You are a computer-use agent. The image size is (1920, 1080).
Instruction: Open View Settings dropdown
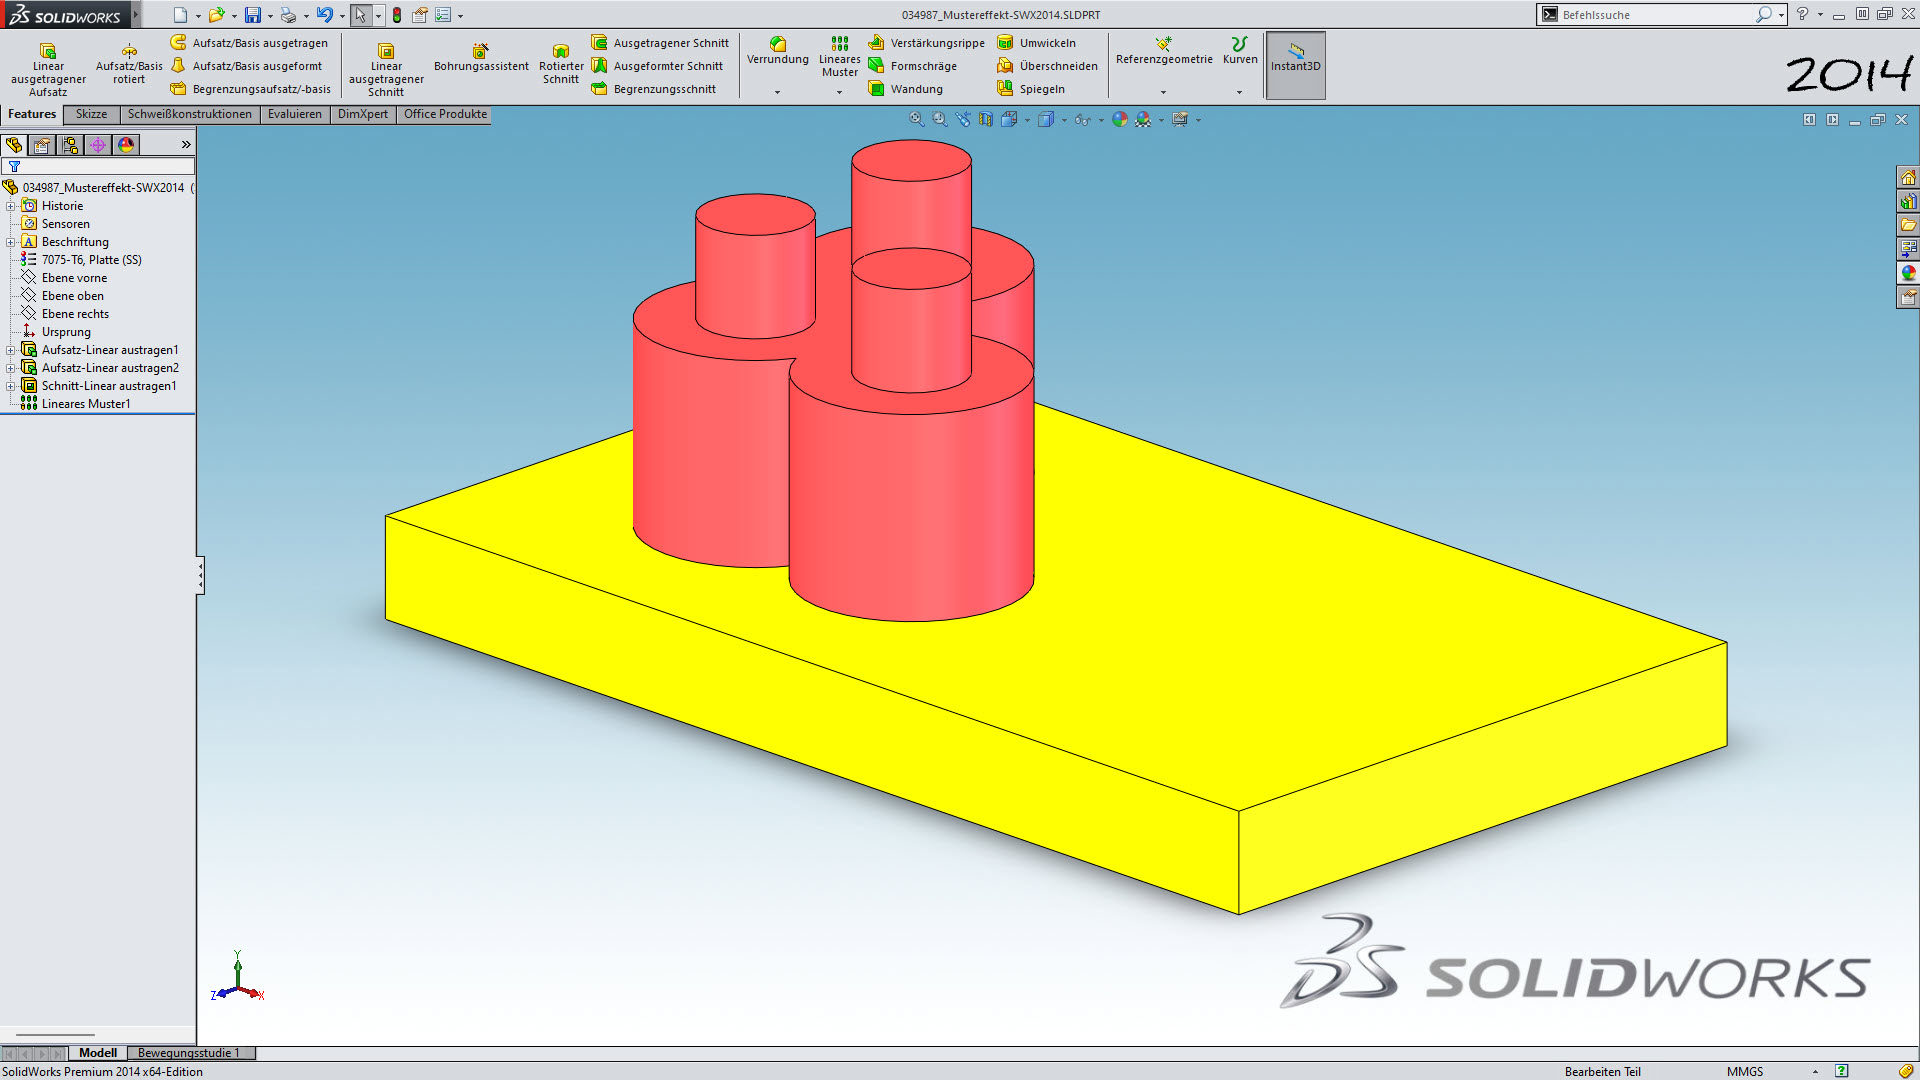(x=1198, y=121)
